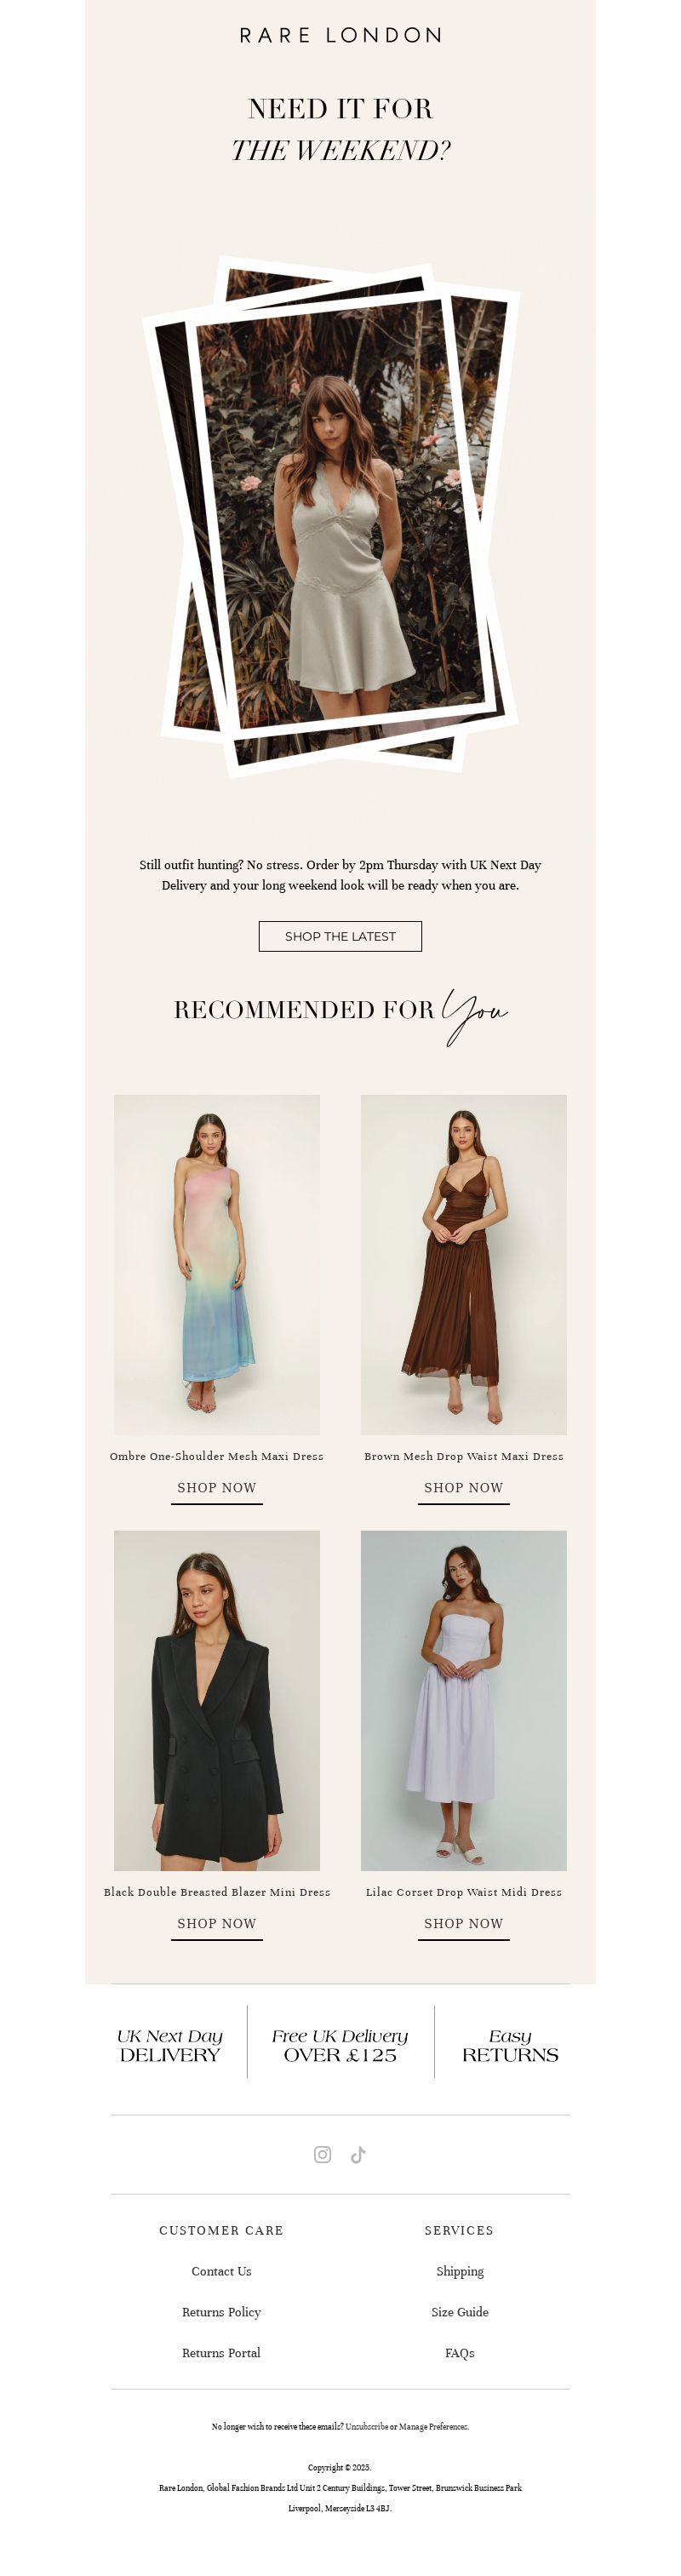
Task: Click the Shop The Latest button
Action: click(340, 936)
